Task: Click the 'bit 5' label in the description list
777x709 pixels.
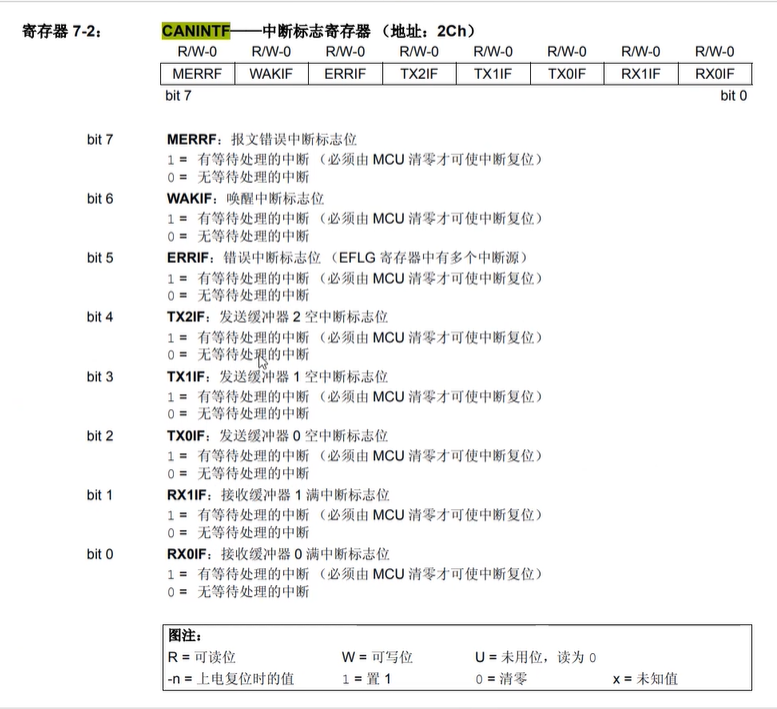Action: coord(100,258)
